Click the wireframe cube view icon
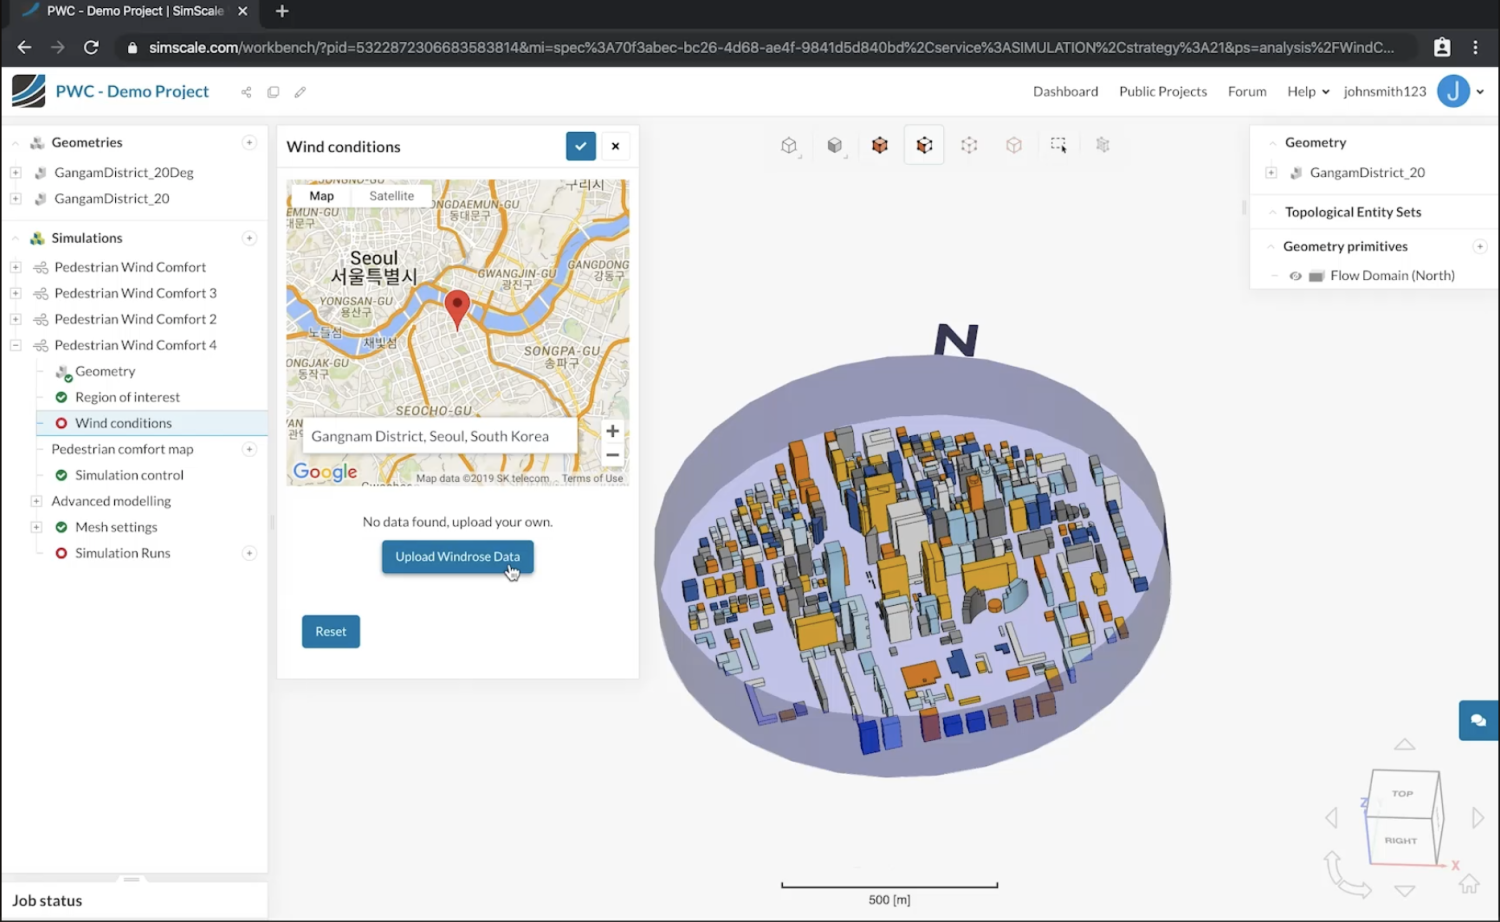 (x=789, y=145)
